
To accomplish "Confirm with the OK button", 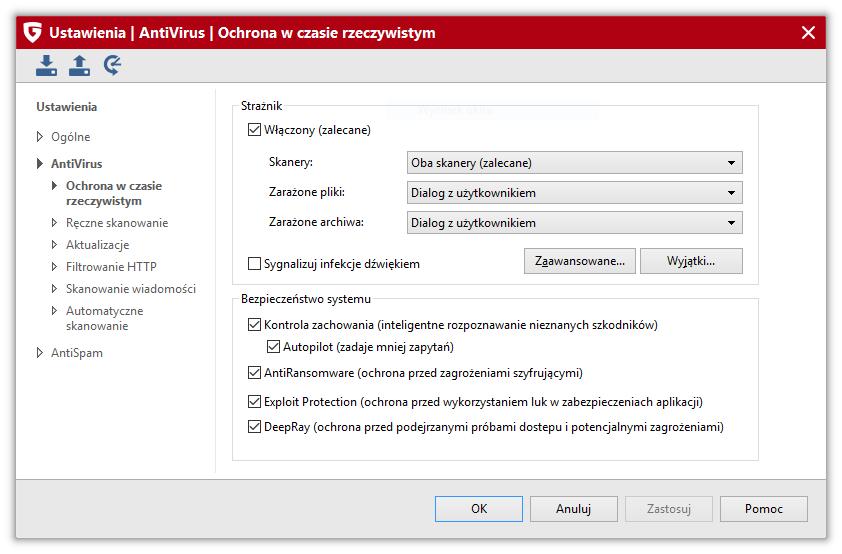I will tap(478, 508).
